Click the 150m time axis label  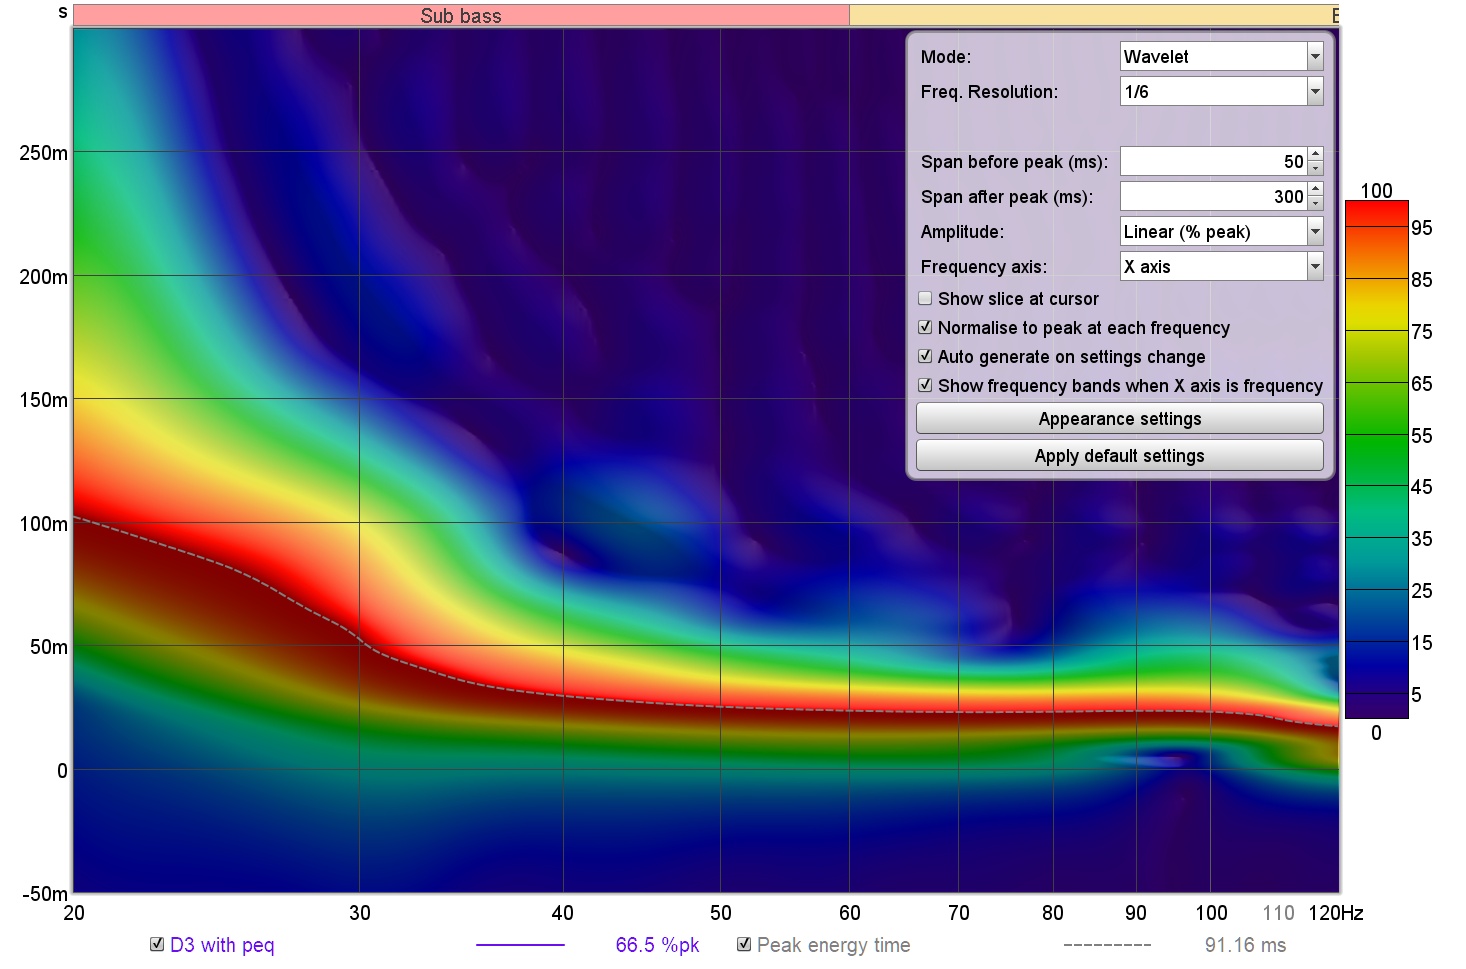pos(43,400)
